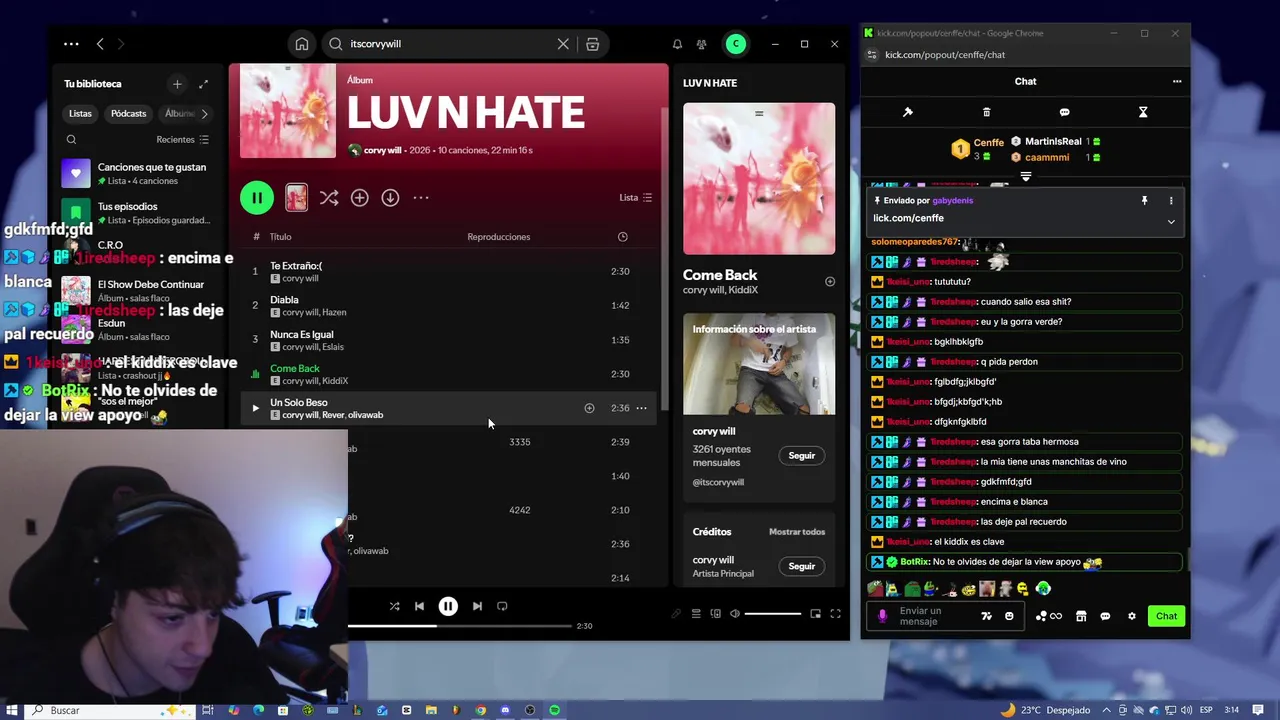
Task: Toggle album shuffle next to the cover thumbnail
Action: 328,198
